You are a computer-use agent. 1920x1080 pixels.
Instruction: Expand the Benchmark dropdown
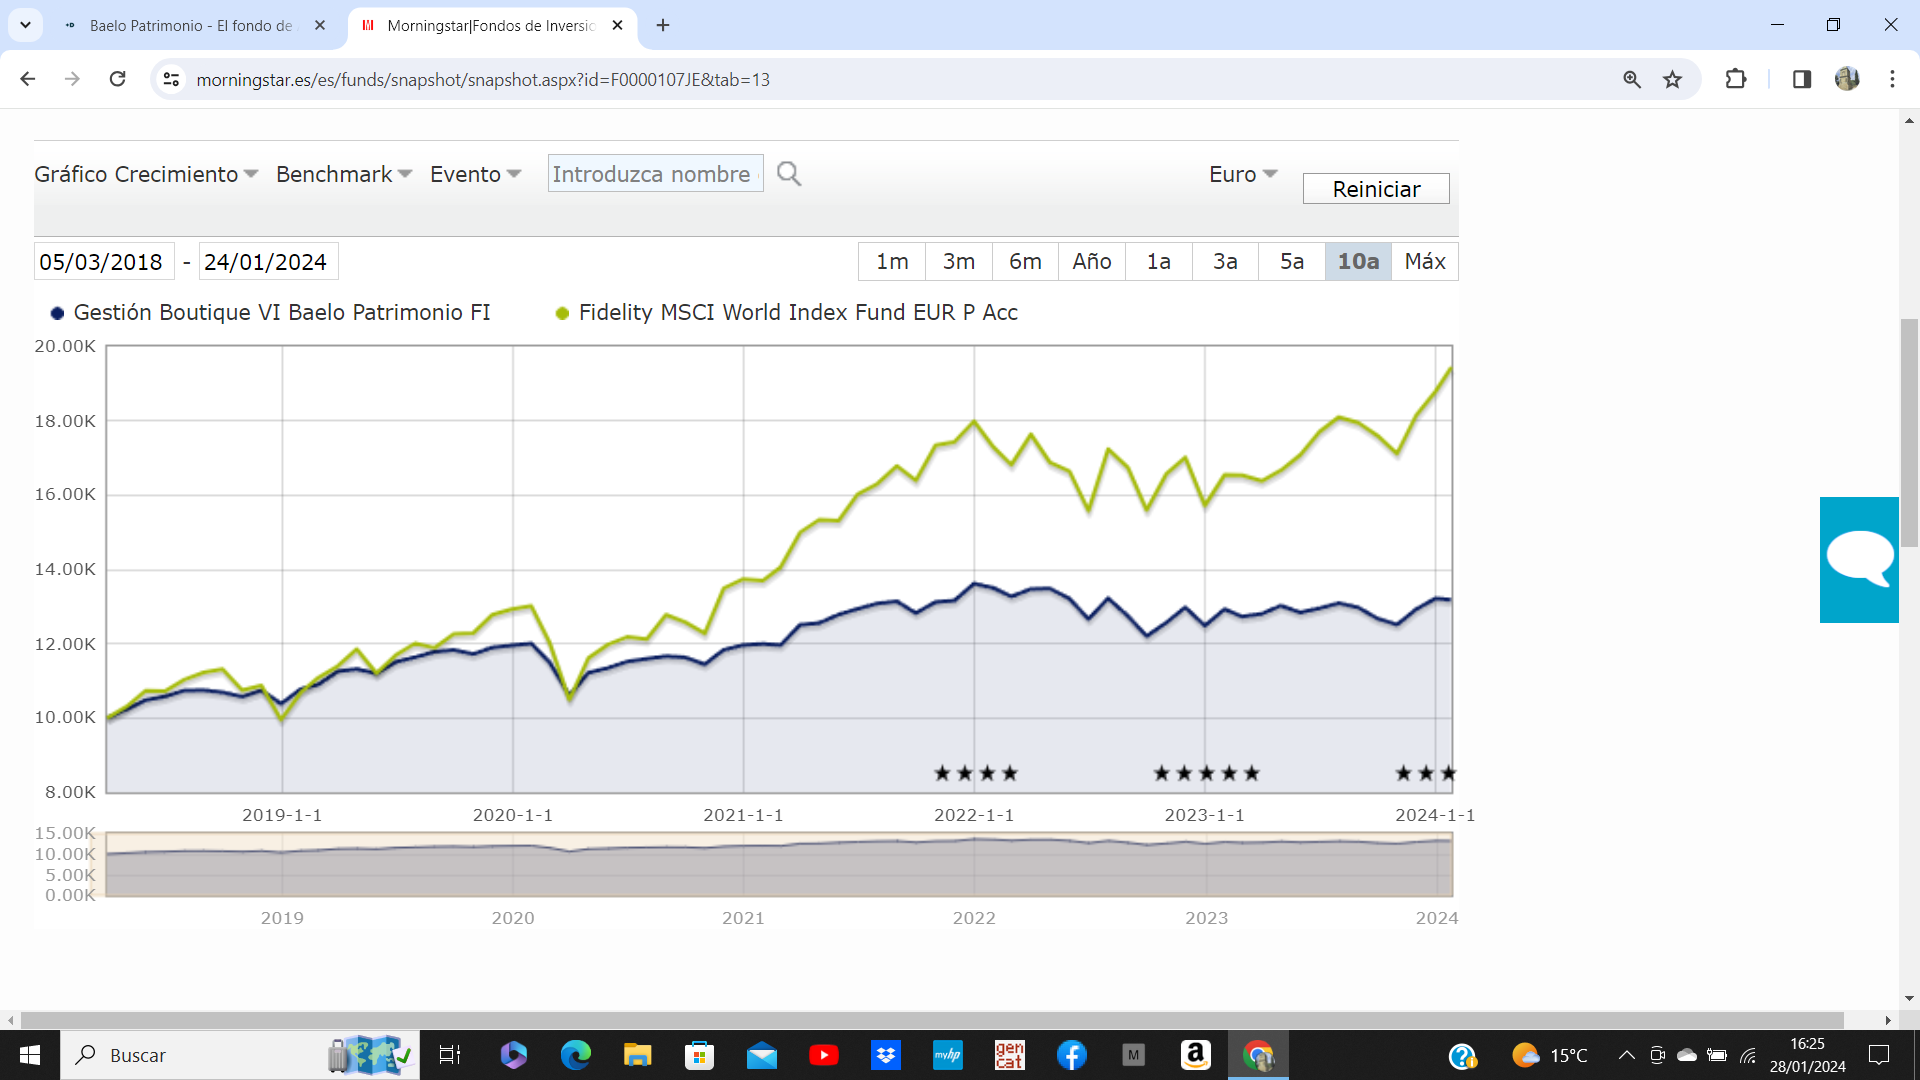coord(344,174)
